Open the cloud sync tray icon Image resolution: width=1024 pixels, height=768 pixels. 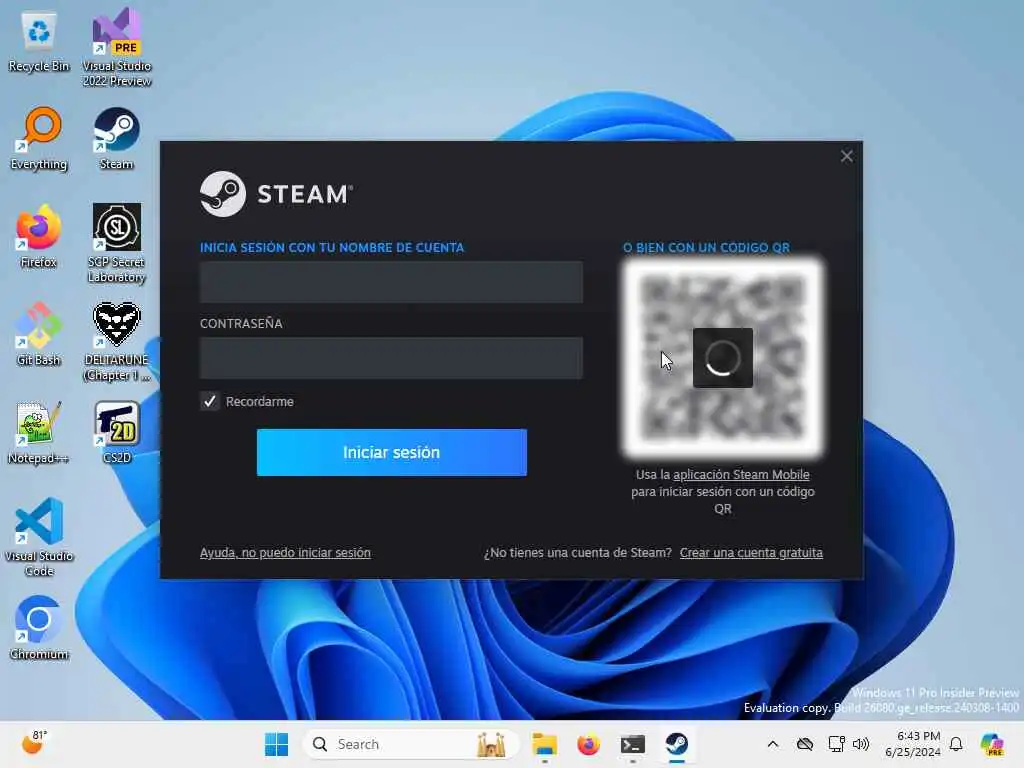(x=805, y=744)
